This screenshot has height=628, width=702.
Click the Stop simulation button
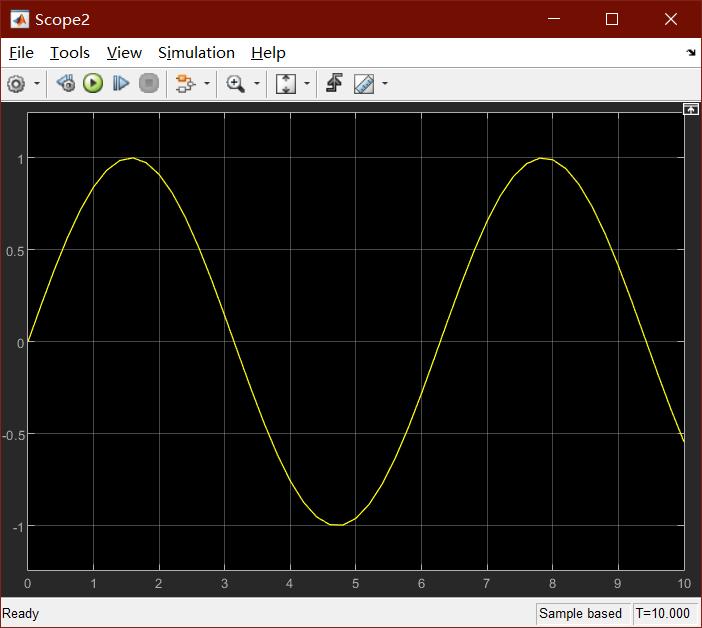tap(149, 84)
